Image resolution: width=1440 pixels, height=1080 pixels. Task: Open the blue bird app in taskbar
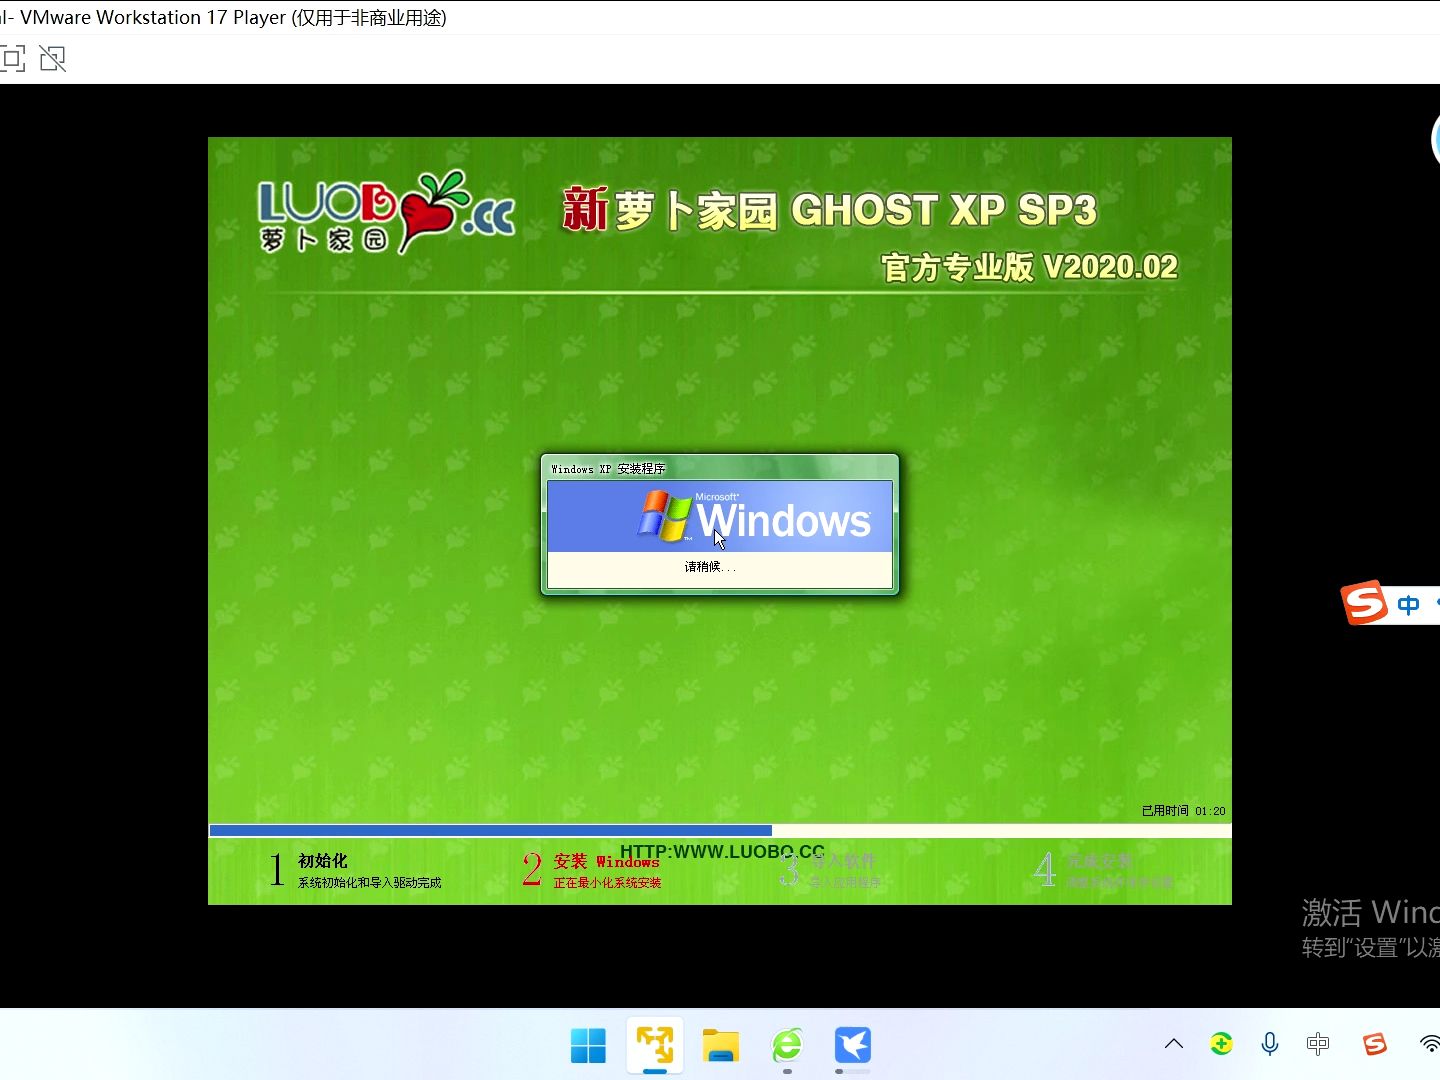click(853, 1046)
